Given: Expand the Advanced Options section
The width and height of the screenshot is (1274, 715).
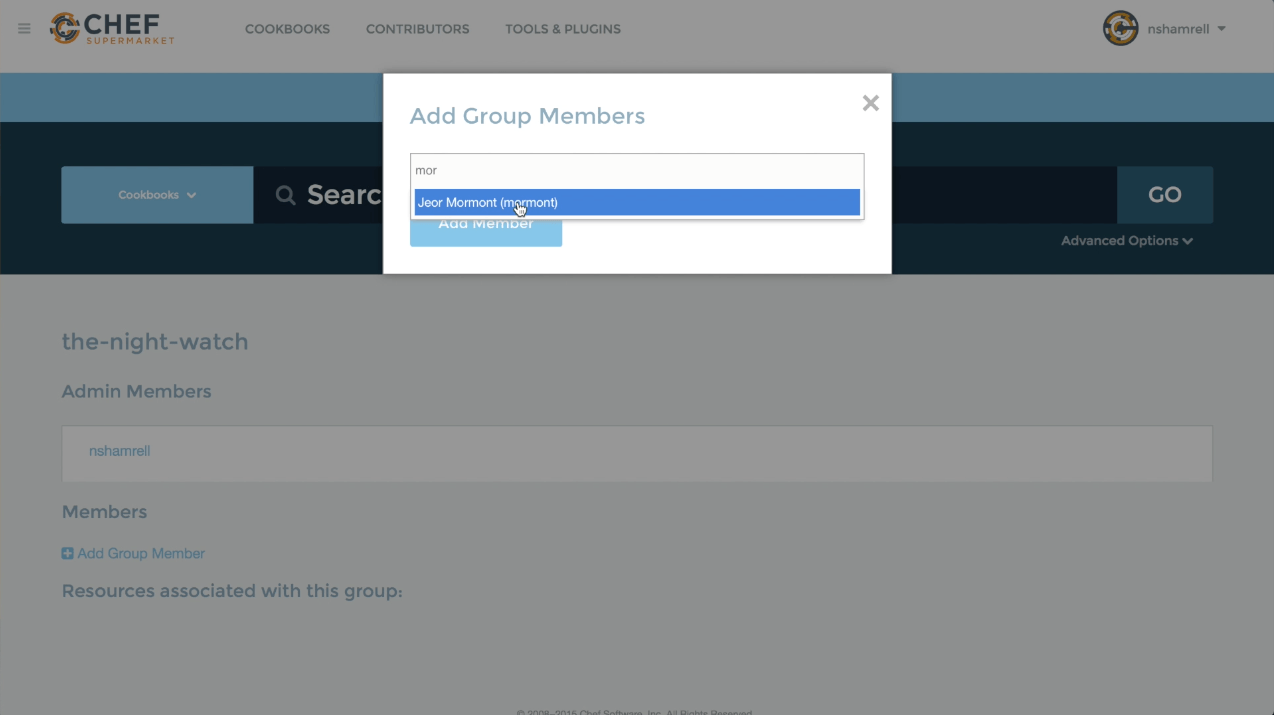Looking at the screenshot, I should 1120,240.
